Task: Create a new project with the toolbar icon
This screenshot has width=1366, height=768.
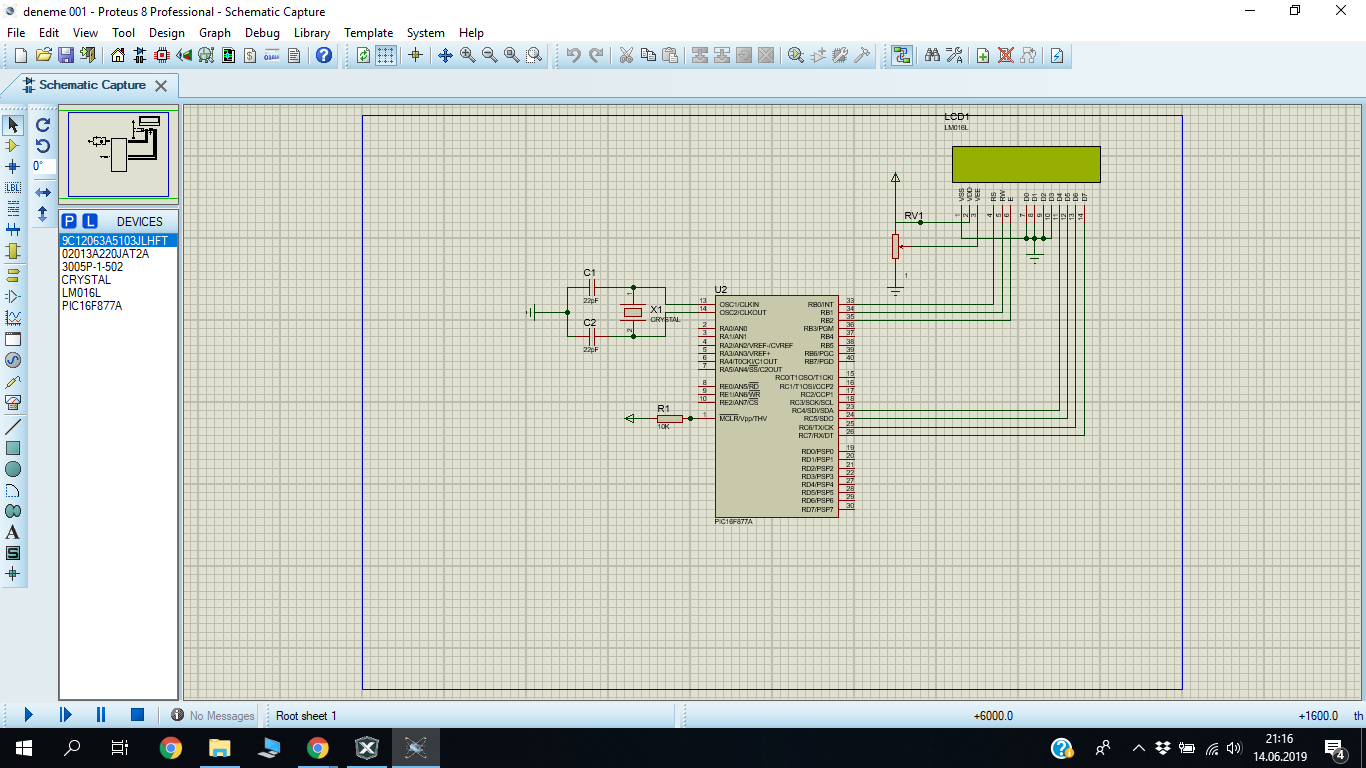Action: point(20,55)
